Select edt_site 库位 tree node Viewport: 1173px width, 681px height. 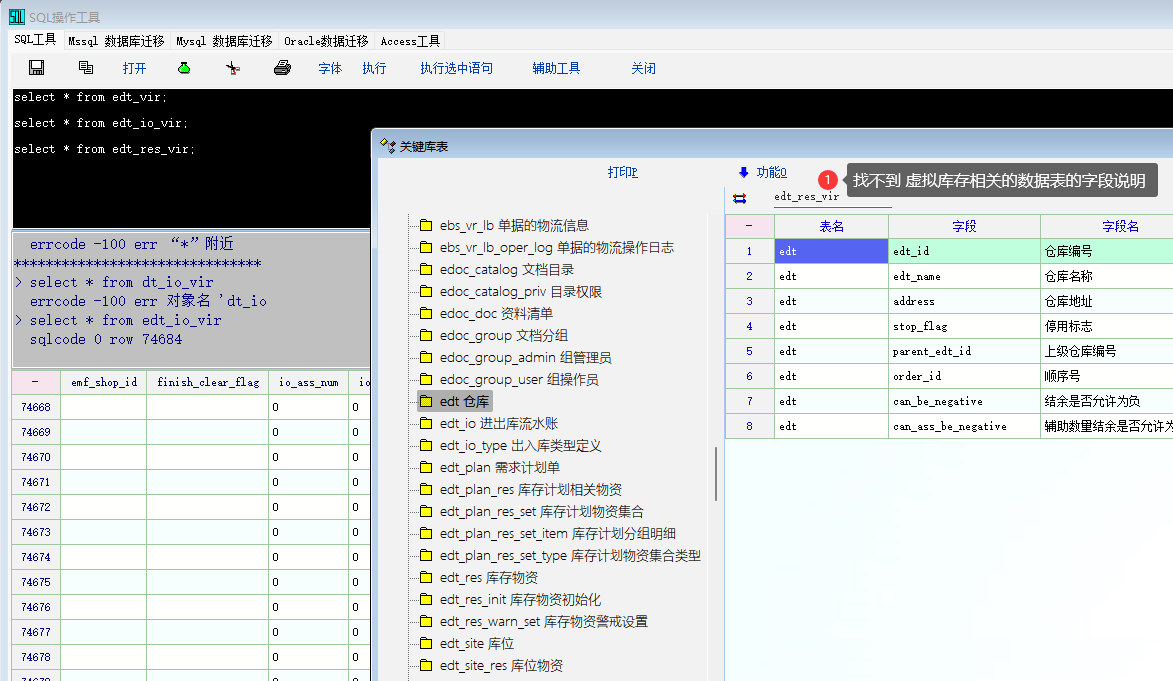point(476,644)
